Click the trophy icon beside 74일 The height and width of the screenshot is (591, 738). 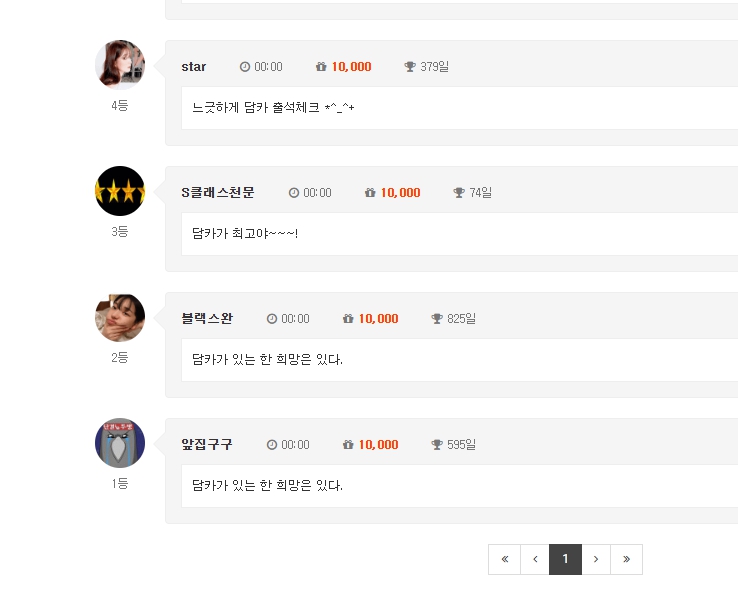pyautogui.click(x=459, y=193)
